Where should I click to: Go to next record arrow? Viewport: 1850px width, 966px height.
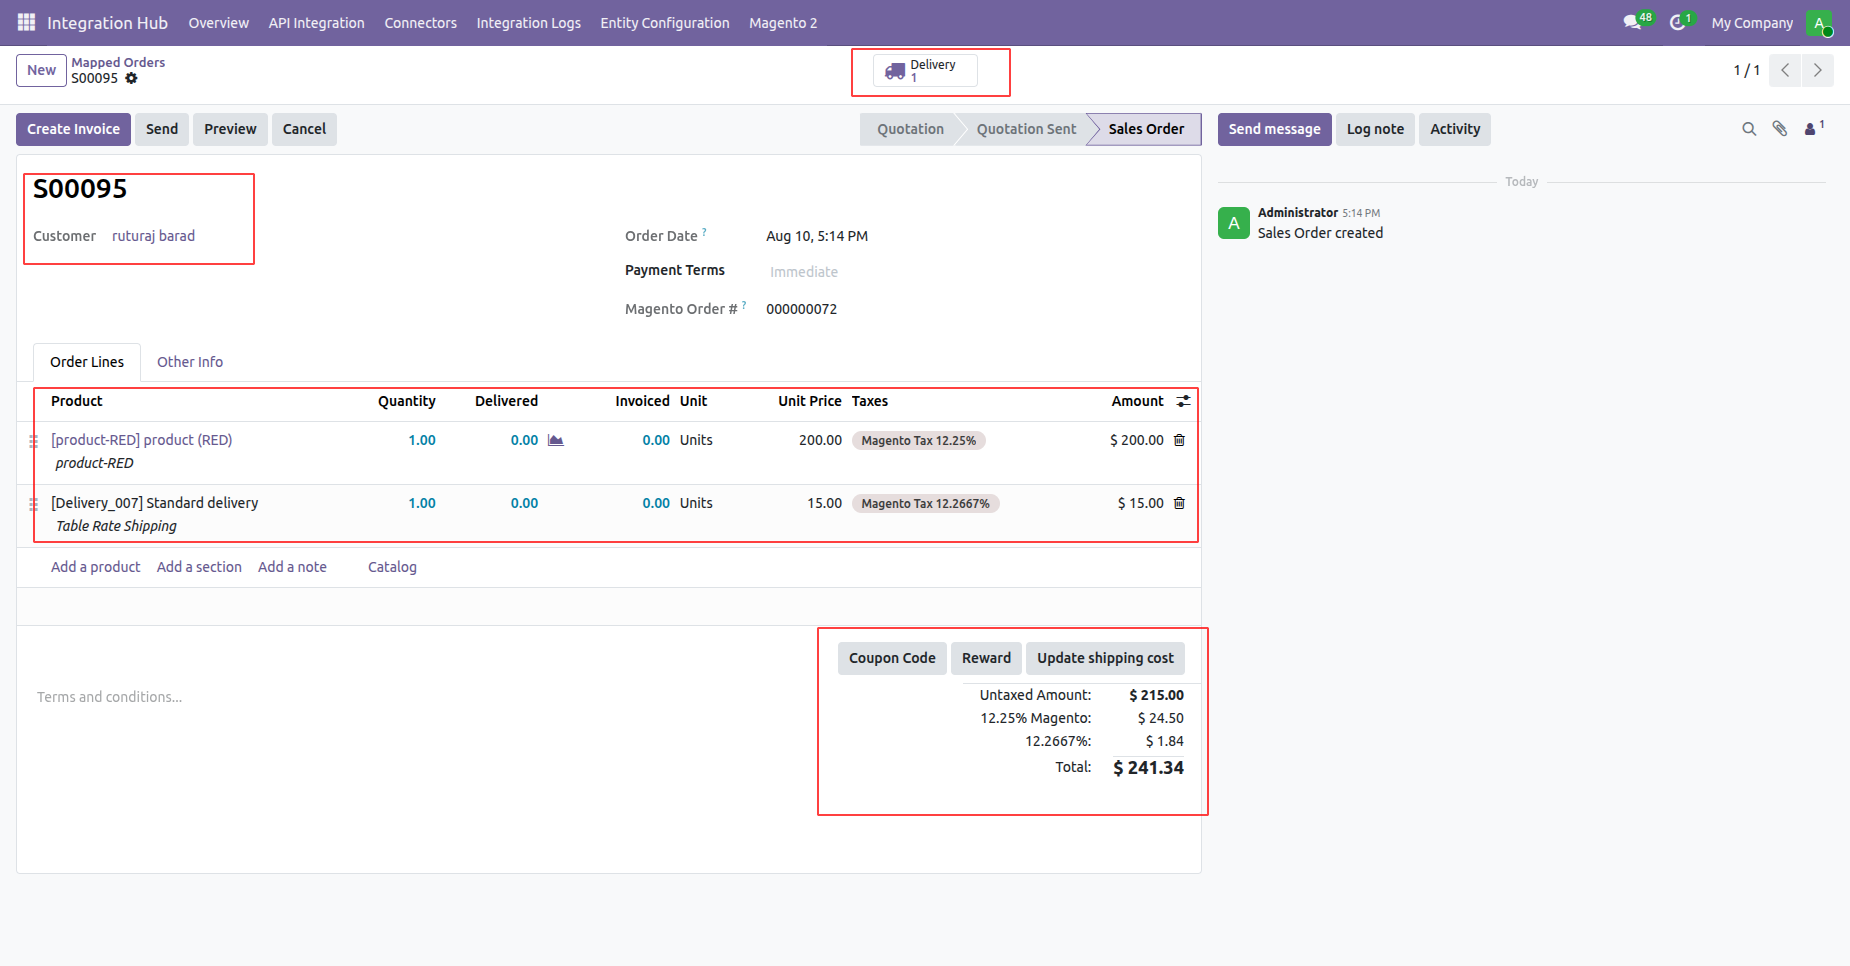[x=1817, y=70]
